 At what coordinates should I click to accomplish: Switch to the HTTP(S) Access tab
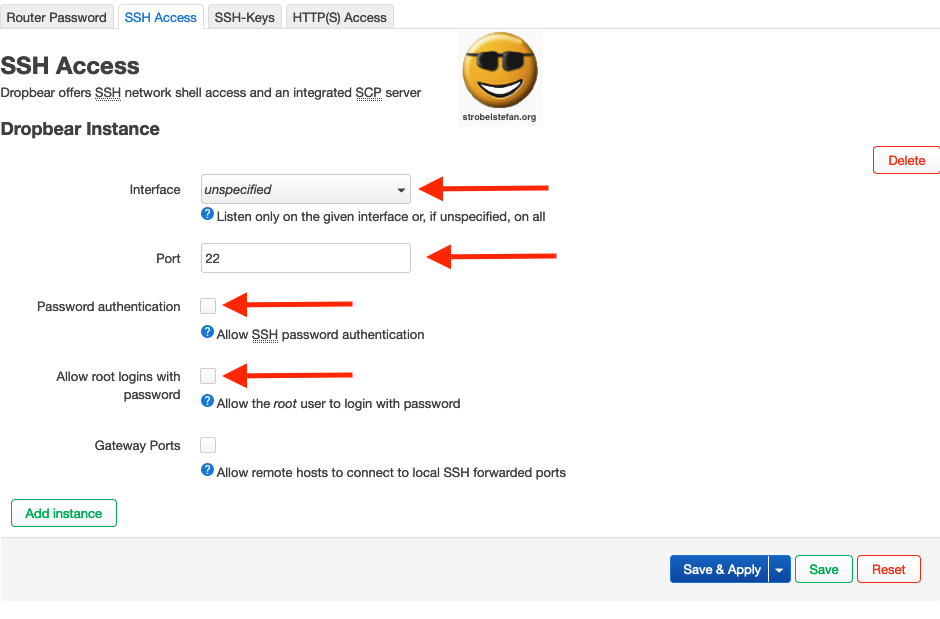point(339,16)
